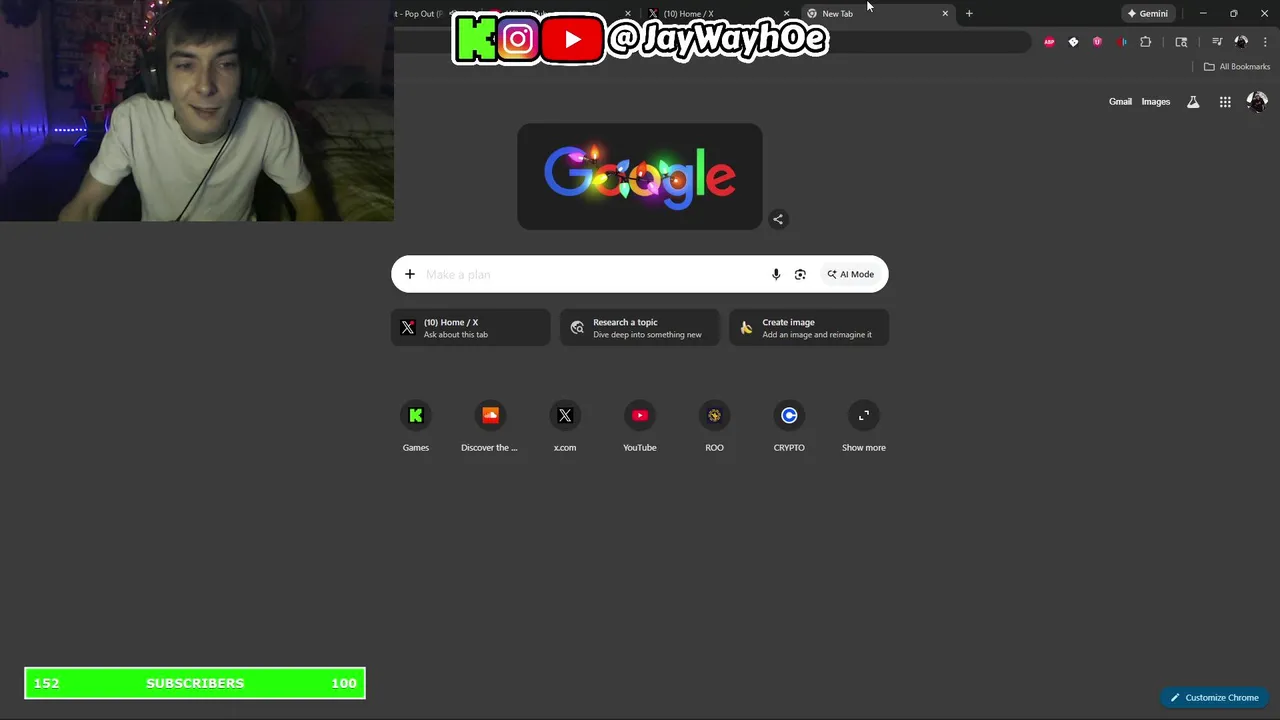Screen dimensions: 1280x720
Task: Select Research a topic suggestion
Action: tap(640, 328)
